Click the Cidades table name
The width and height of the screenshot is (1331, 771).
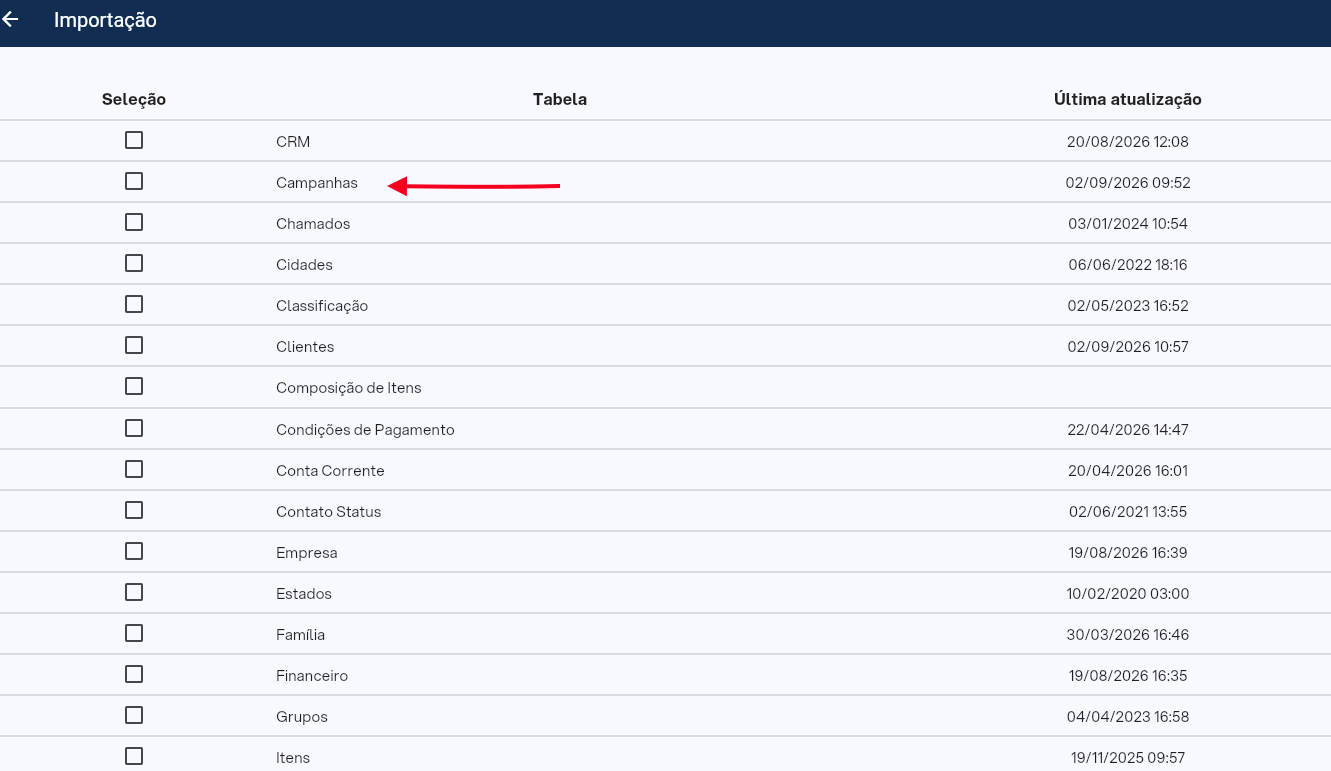[x=304, y=265]
